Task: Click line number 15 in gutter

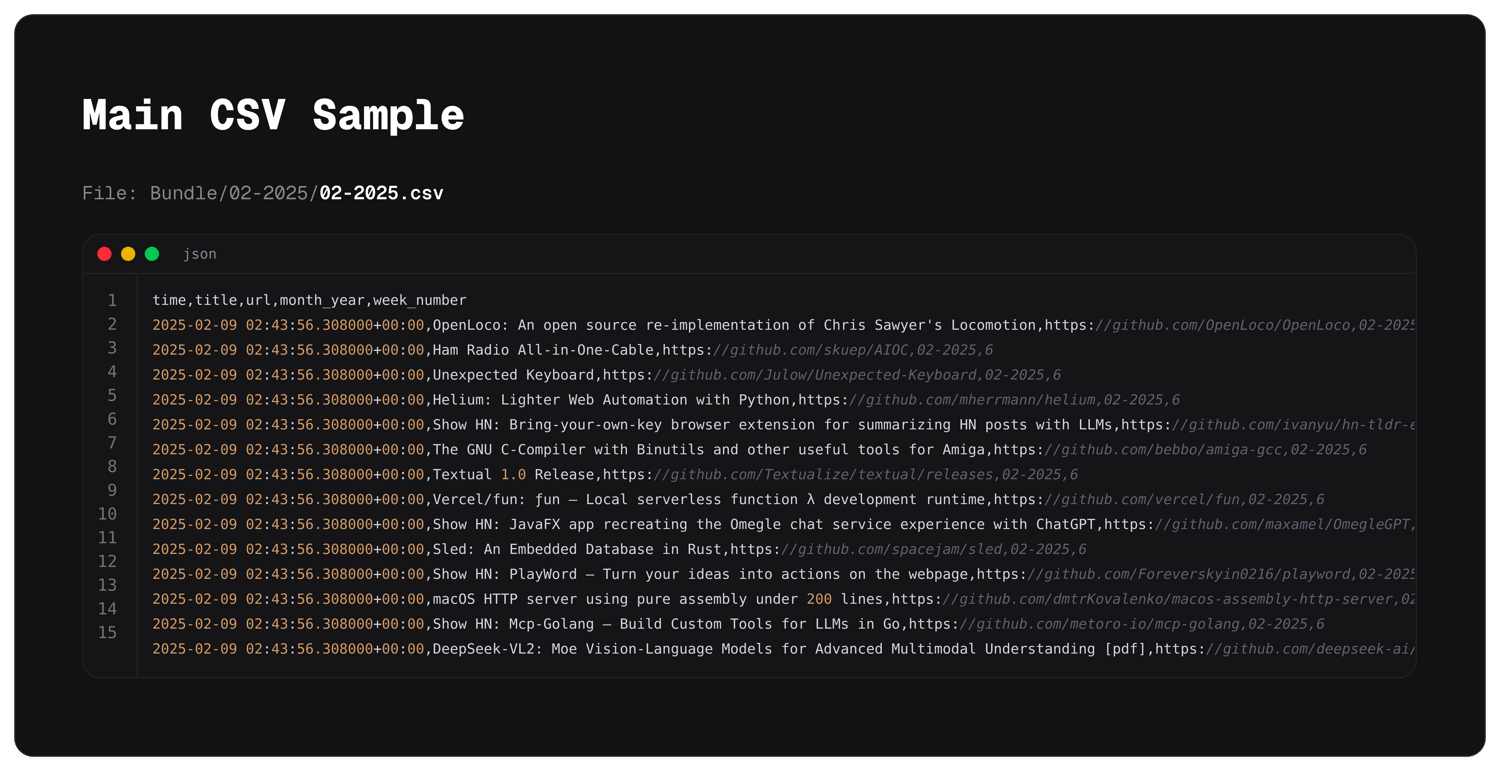Action: pos(107,632)
